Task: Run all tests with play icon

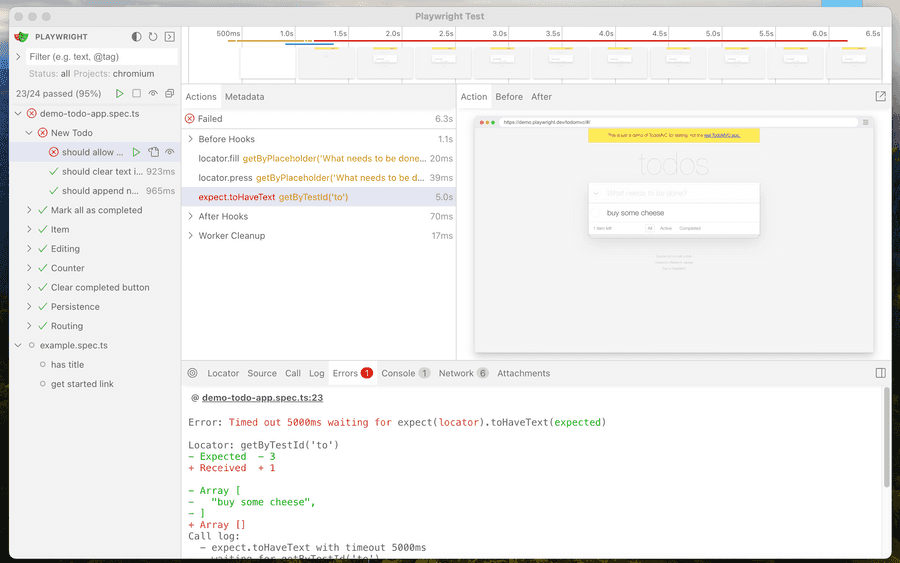Action: point(119,94)
